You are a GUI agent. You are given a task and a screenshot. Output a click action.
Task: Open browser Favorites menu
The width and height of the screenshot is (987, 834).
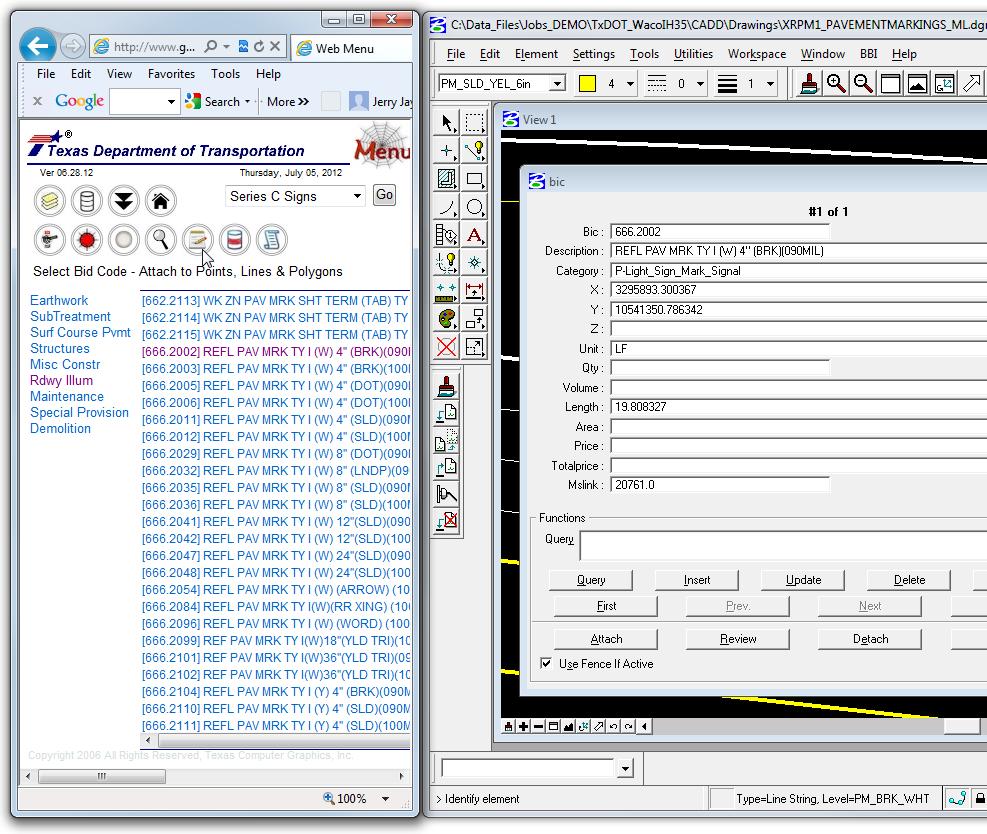[x=171, y=74]
